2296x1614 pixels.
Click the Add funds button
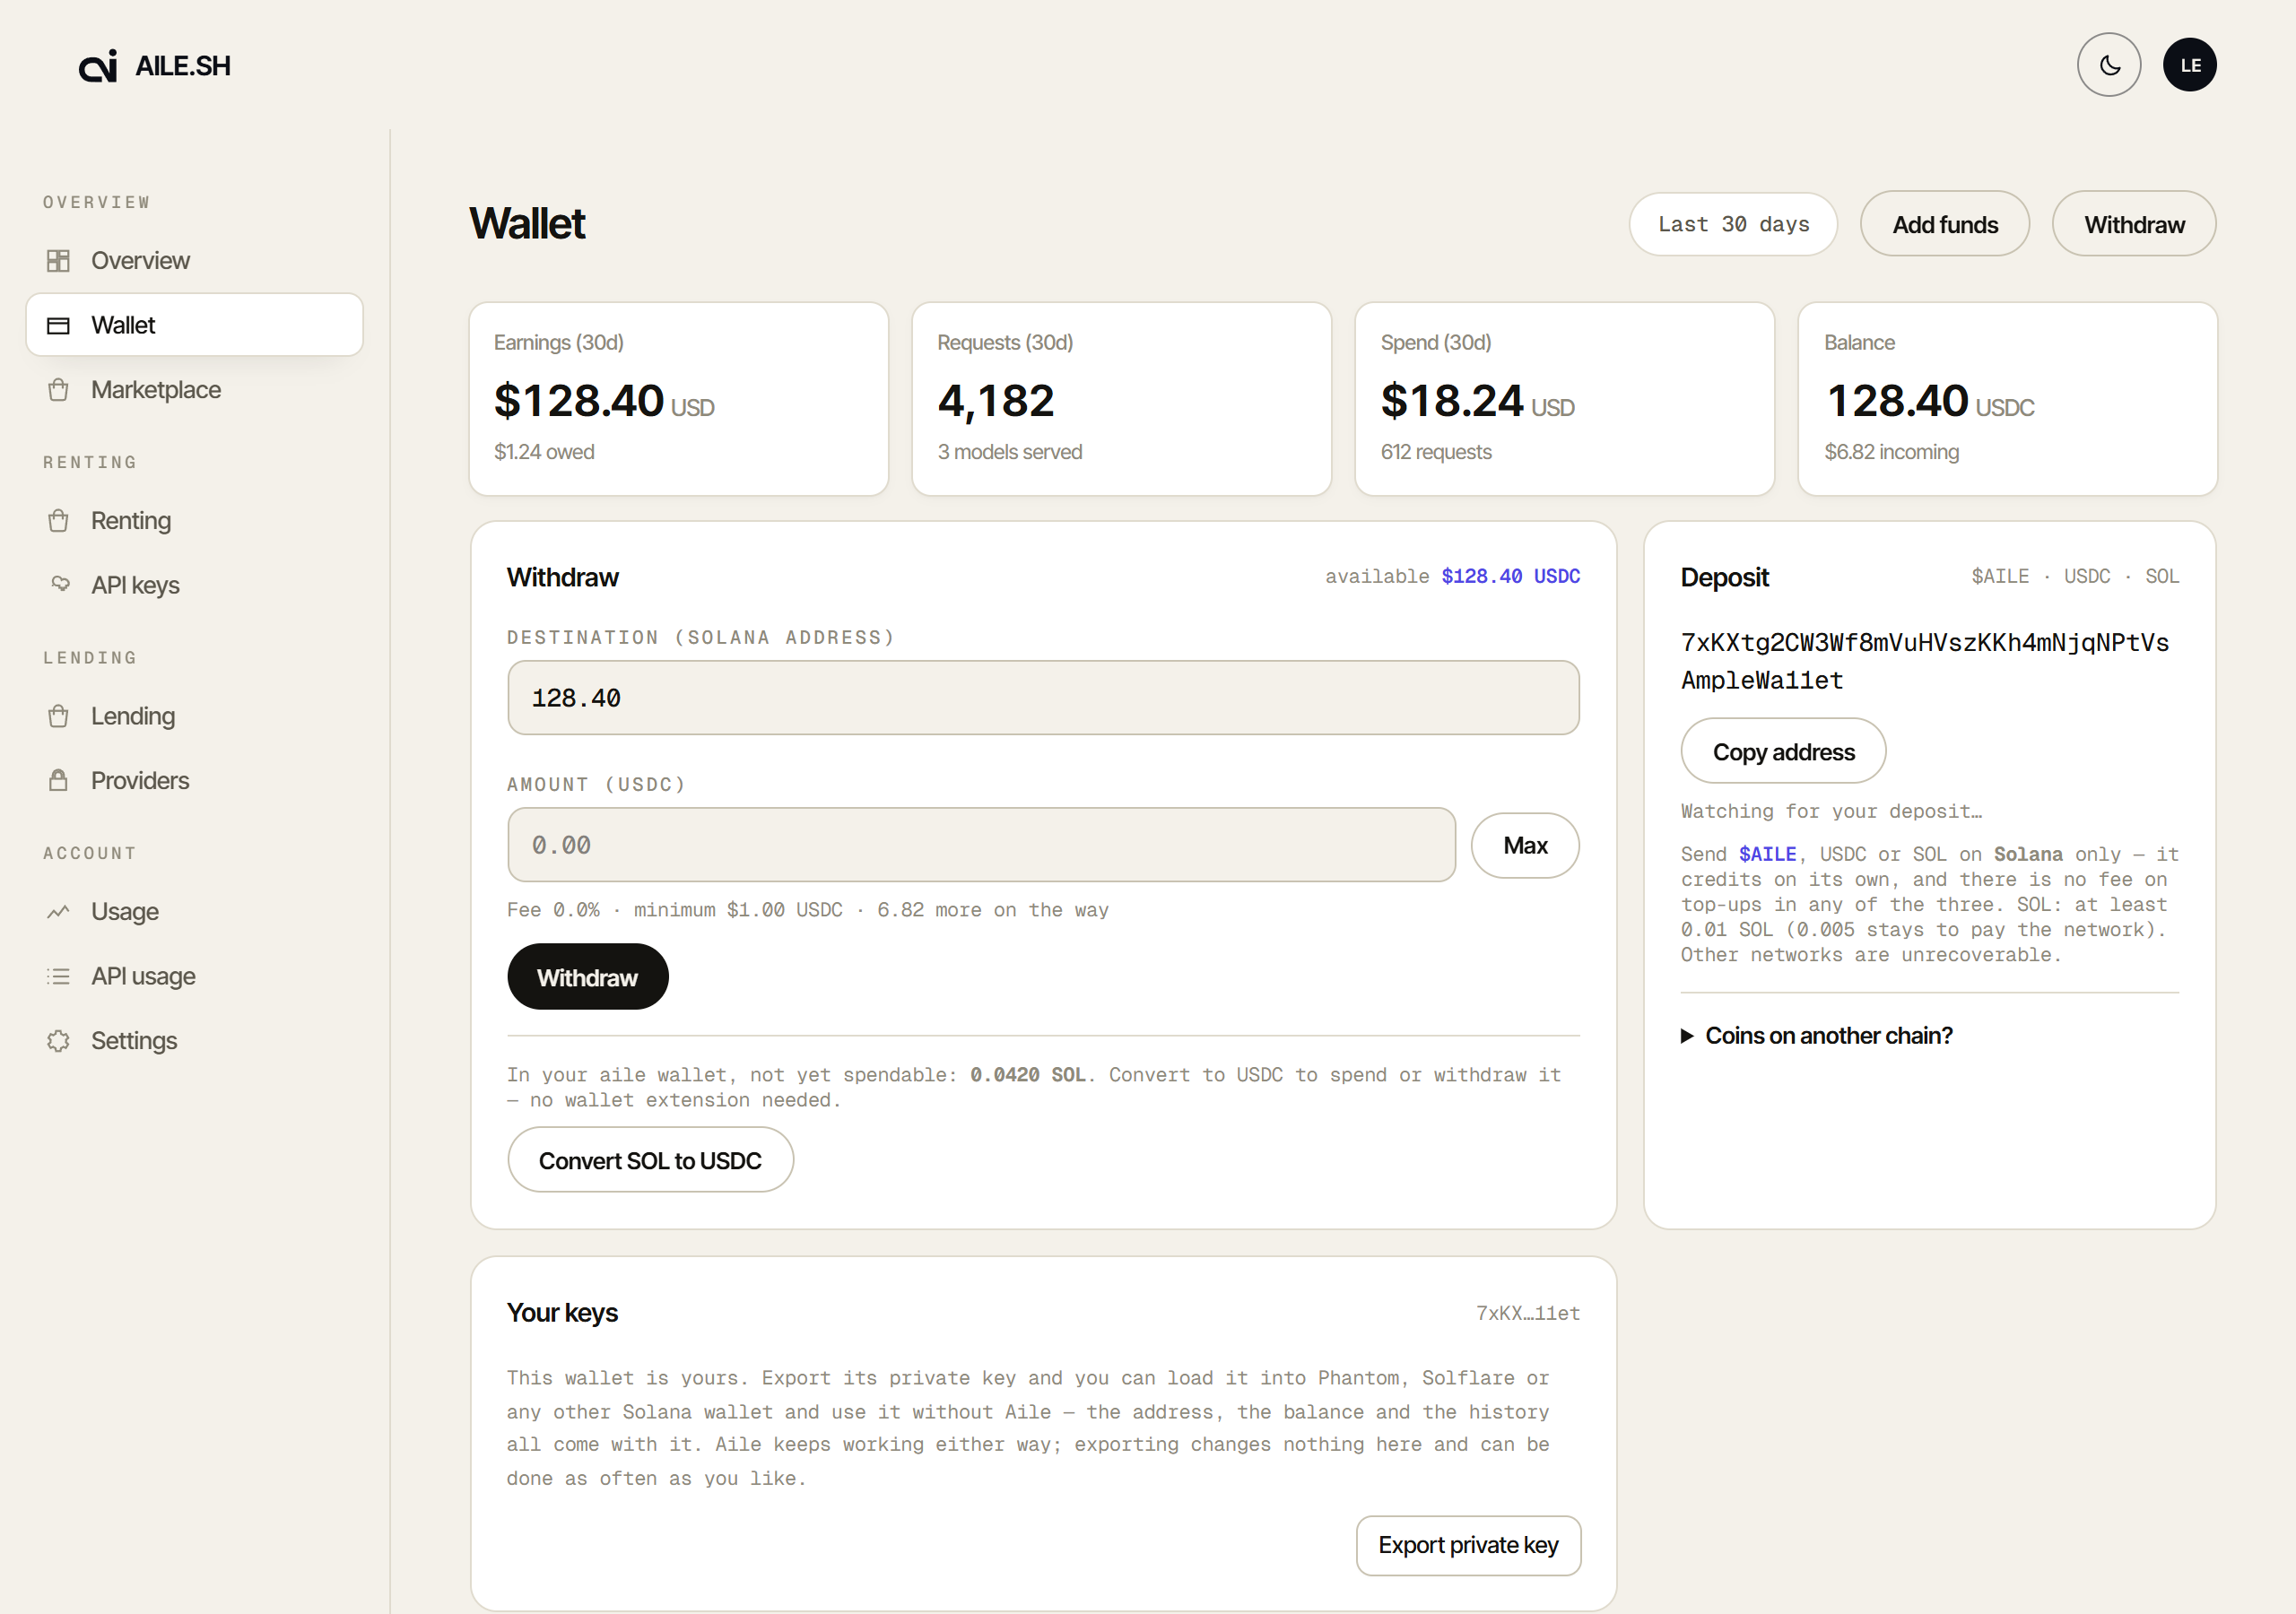[1944, 224]
